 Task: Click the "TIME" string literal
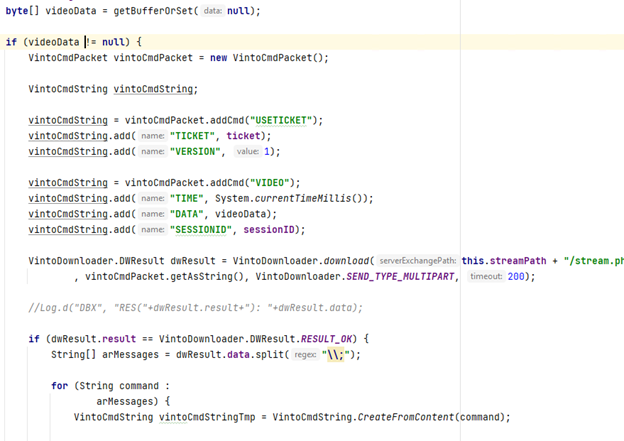187,198
